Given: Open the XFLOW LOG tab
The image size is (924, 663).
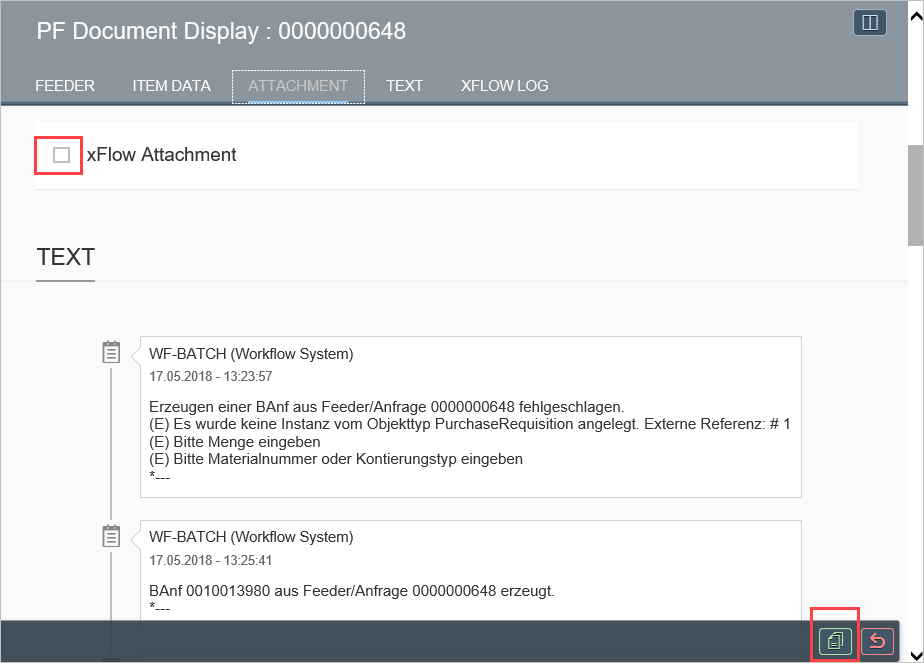Looking at the screenshot, I should 504,86.
